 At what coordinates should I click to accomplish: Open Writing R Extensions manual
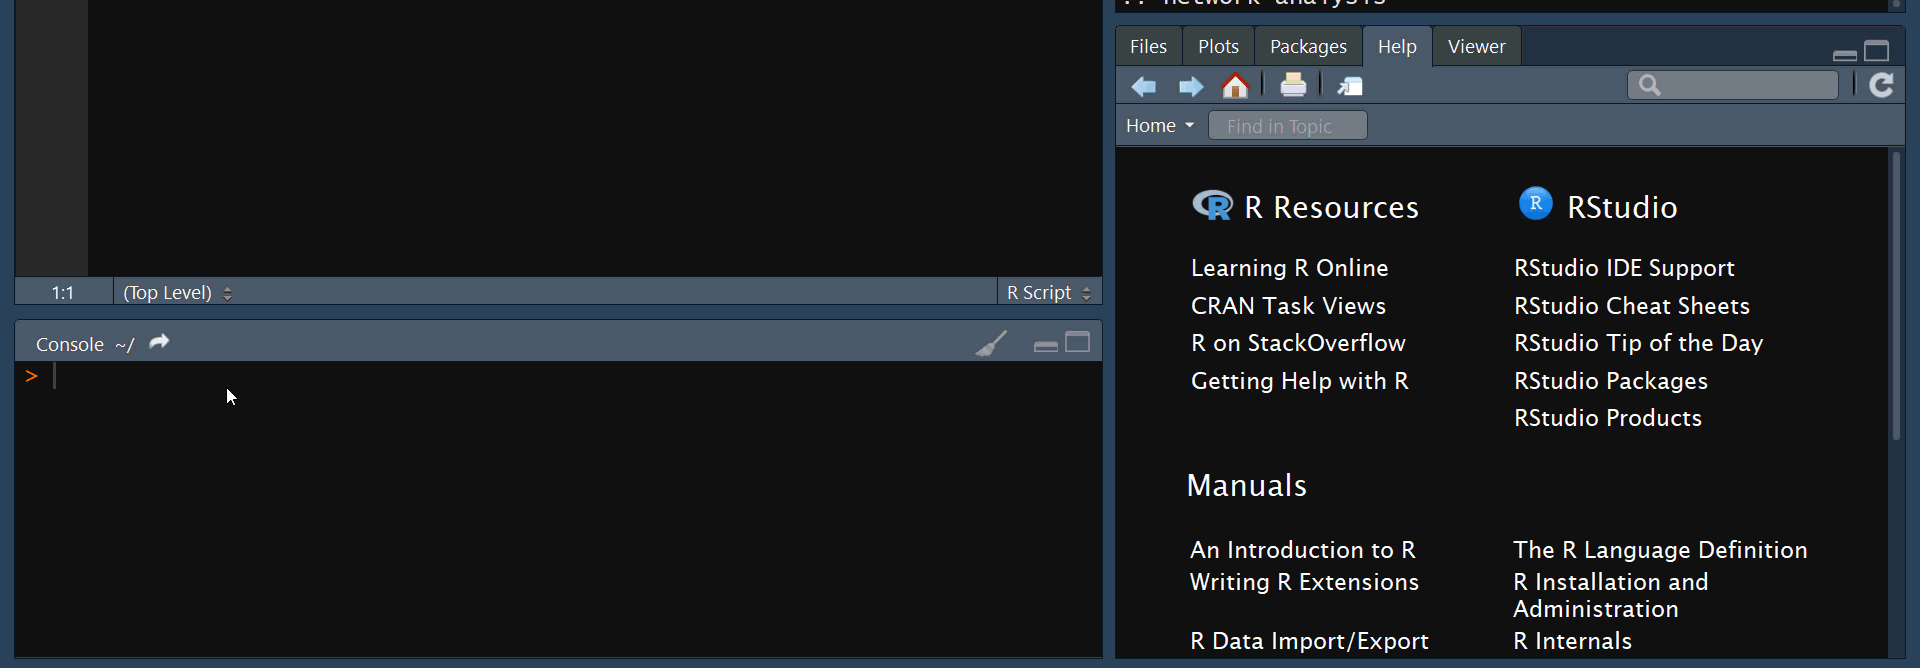[1304, 582]
